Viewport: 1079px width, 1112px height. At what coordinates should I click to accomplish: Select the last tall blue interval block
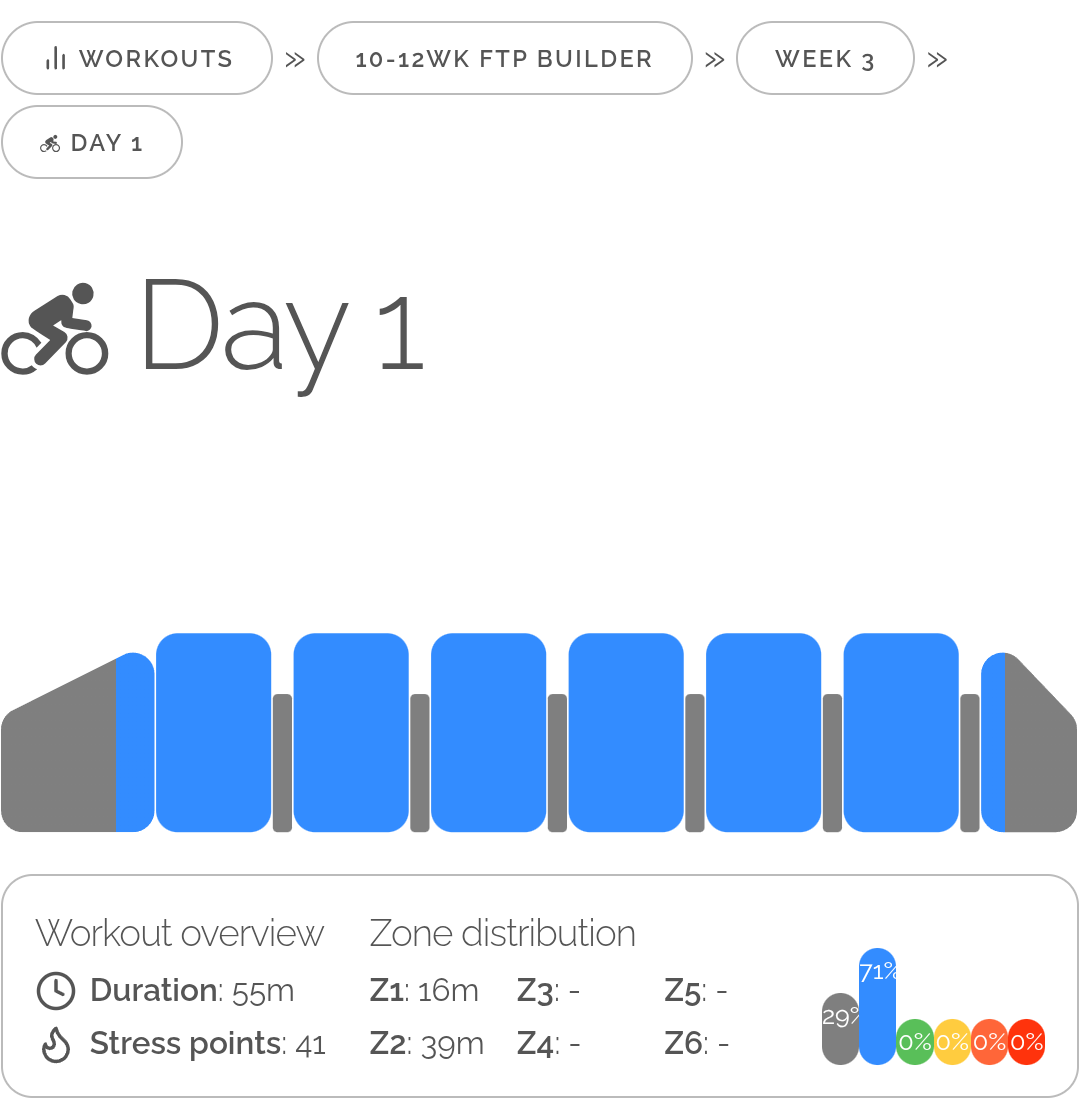click(x=901, y=732)
